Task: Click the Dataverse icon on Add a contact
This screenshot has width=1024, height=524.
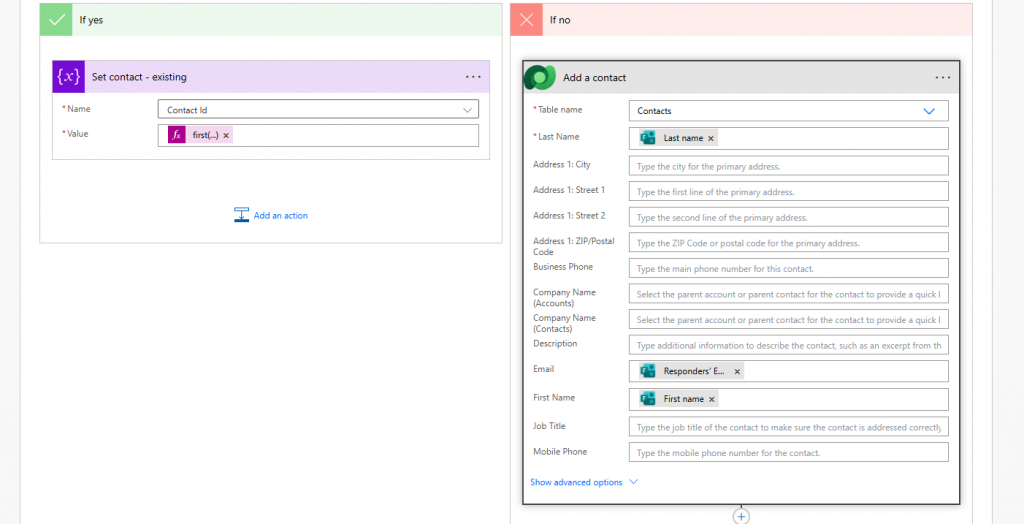Action: [540, 77]
